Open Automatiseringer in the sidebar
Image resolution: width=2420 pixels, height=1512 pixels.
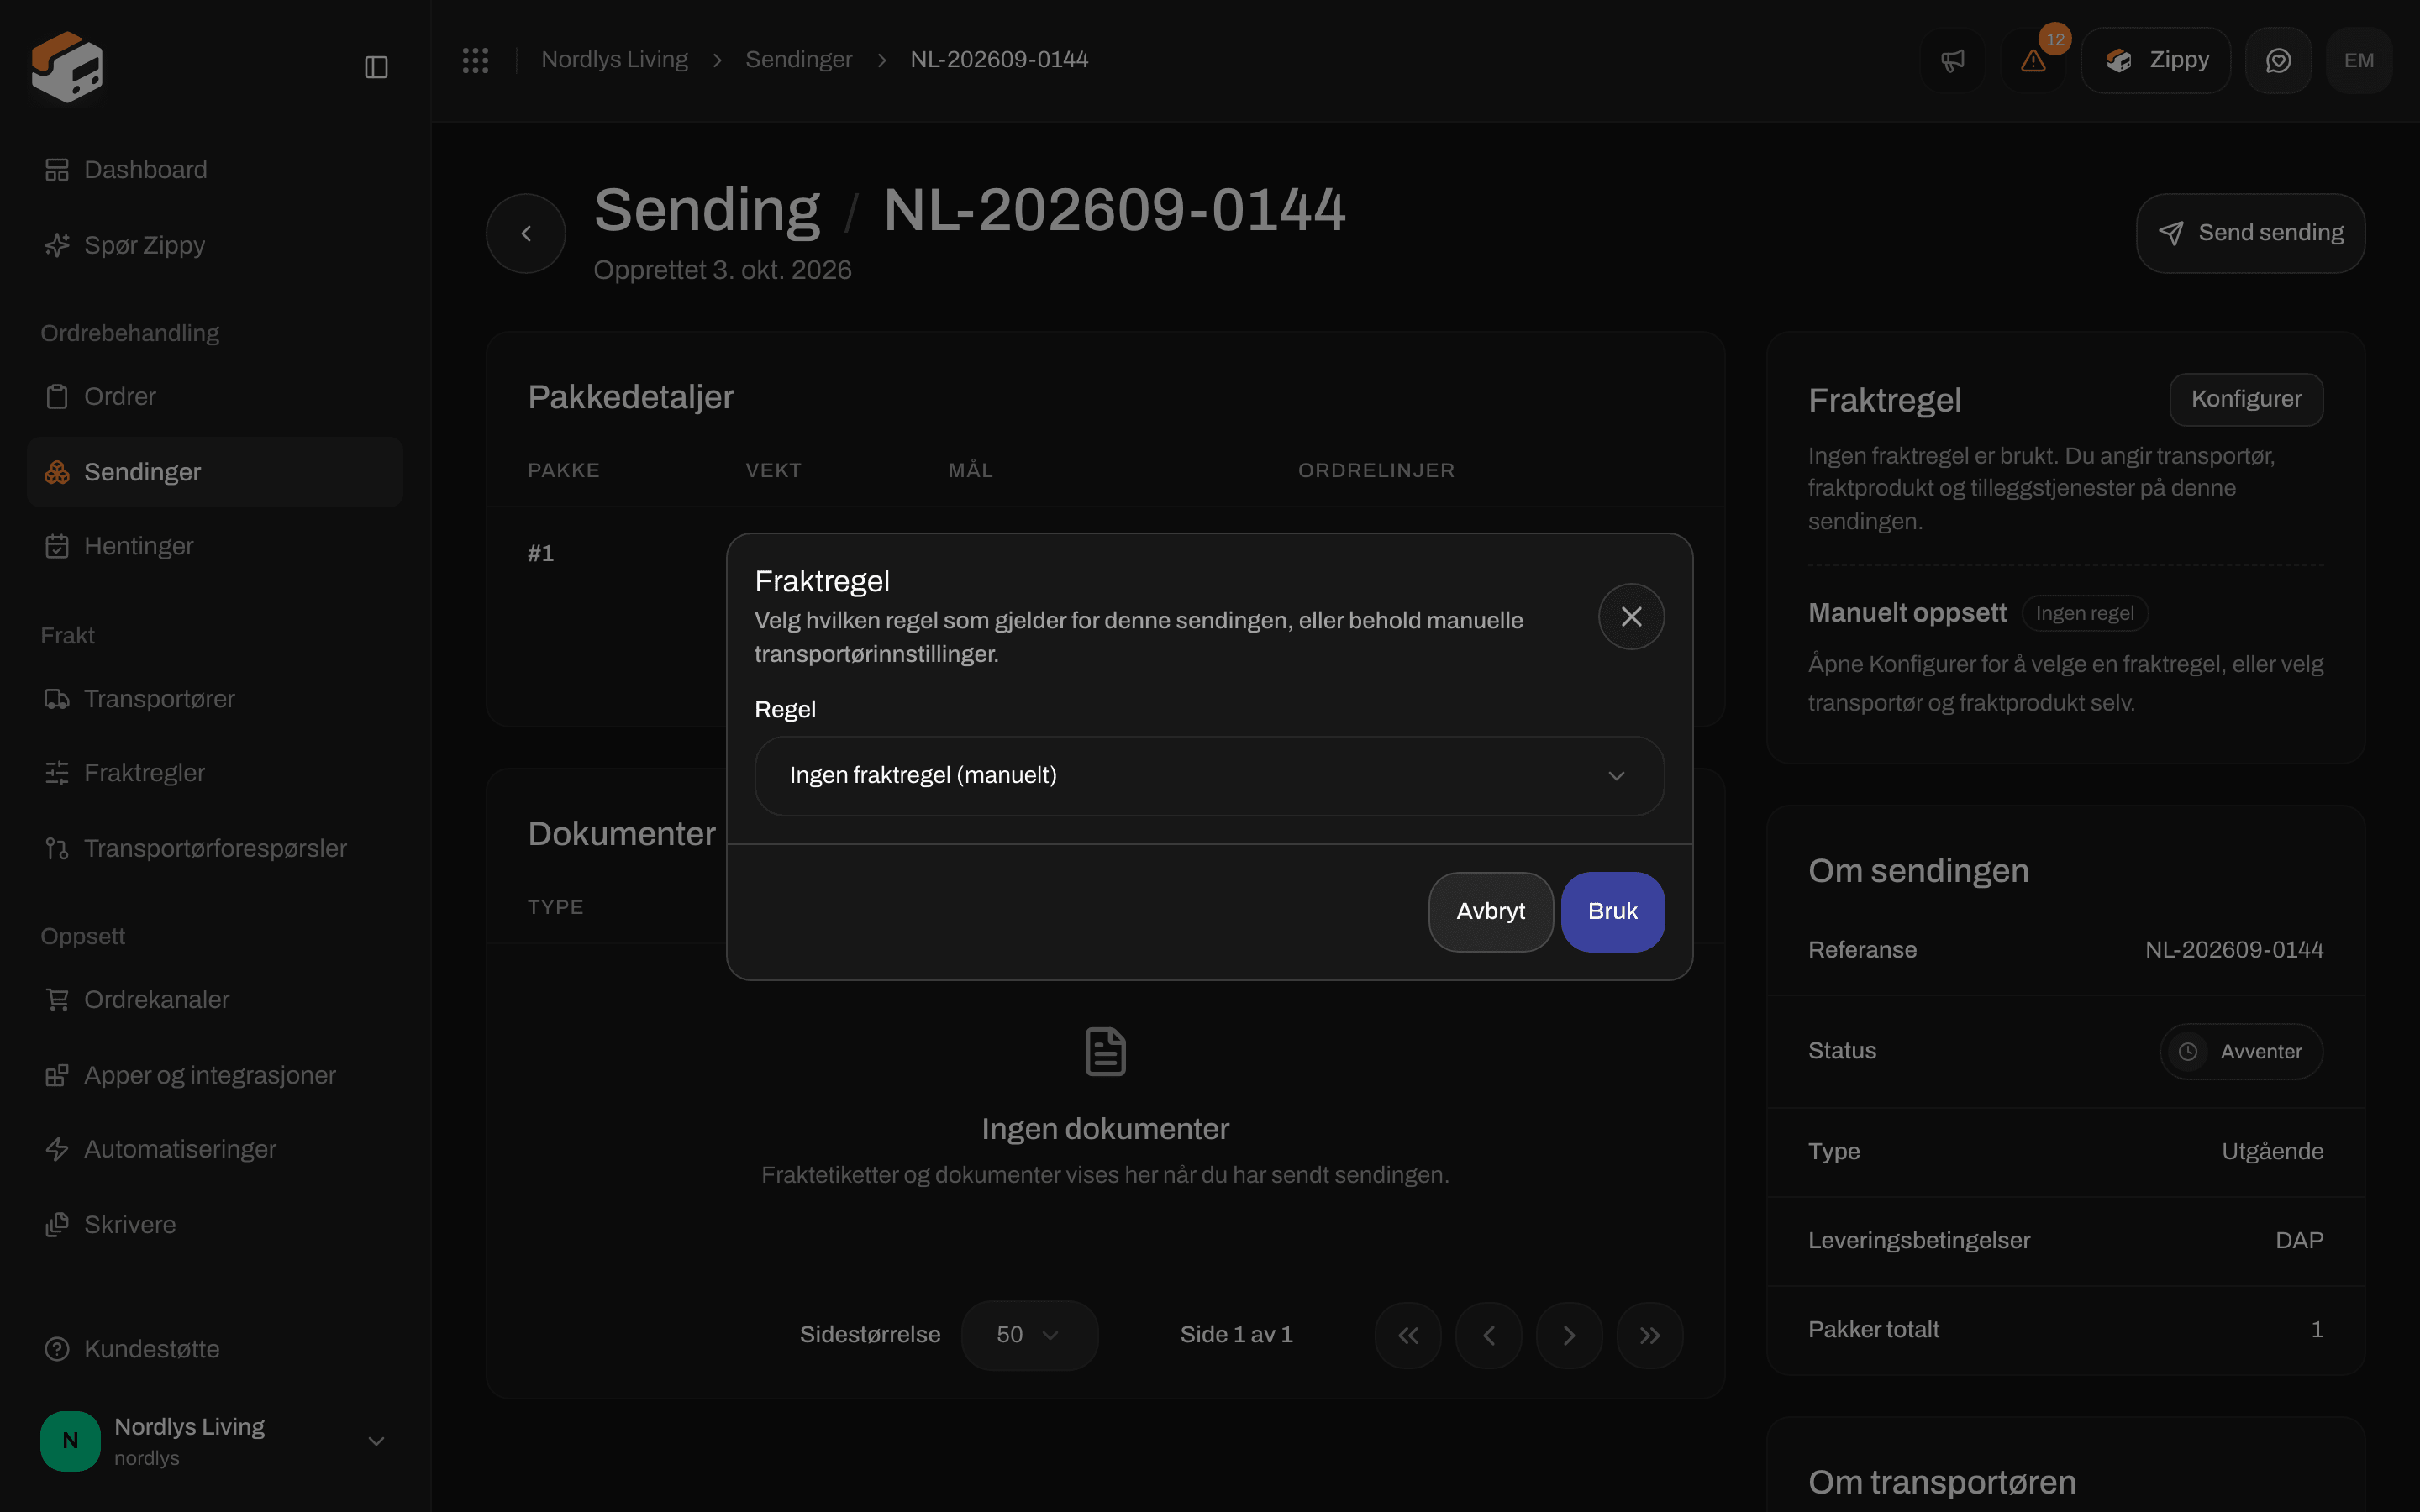click(215, 1149)
